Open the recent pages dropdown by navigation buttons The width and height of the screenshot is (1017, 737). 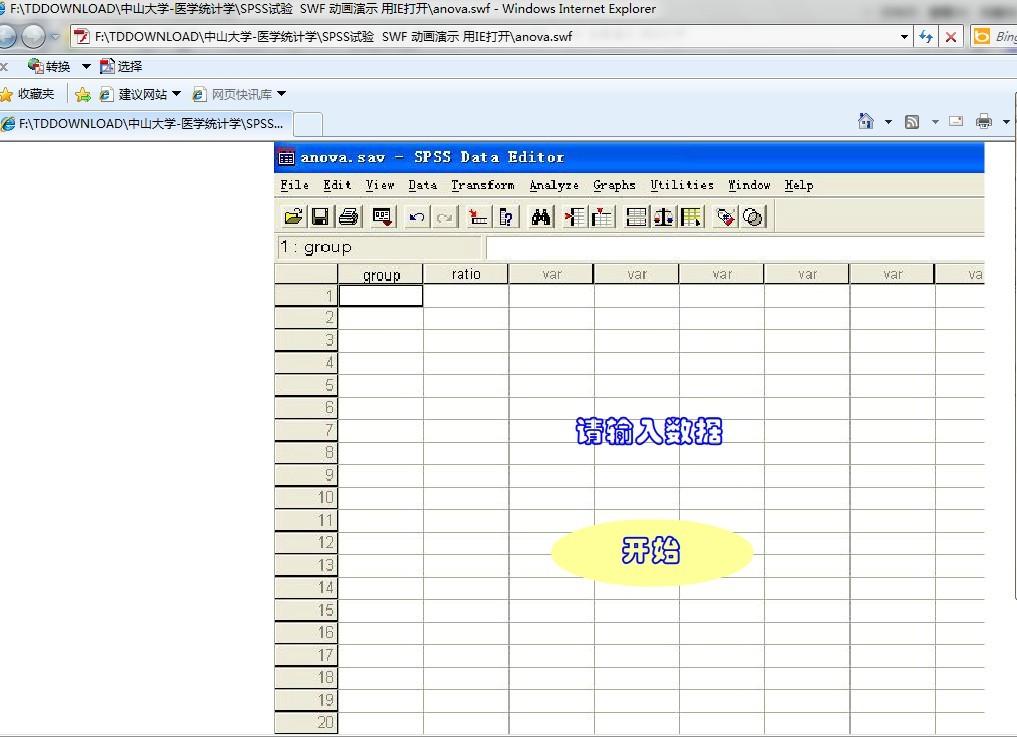55,37
